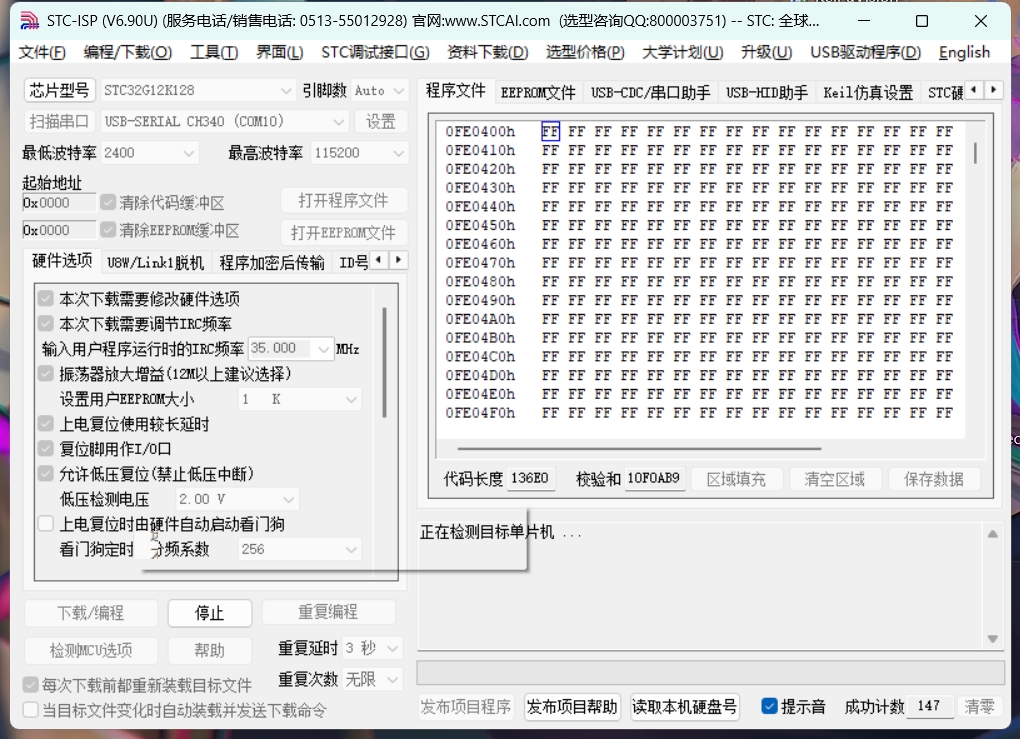Image resolution: width=1020 pixels, height=739 pixels.
Task: Switch to USB-HID助手 tab
Action: click(767, 93)
